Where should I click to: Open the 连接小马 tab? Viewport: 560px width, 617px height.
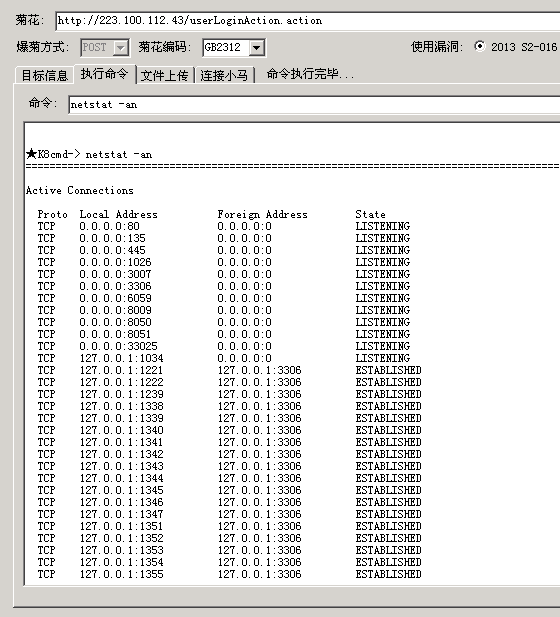224,75
